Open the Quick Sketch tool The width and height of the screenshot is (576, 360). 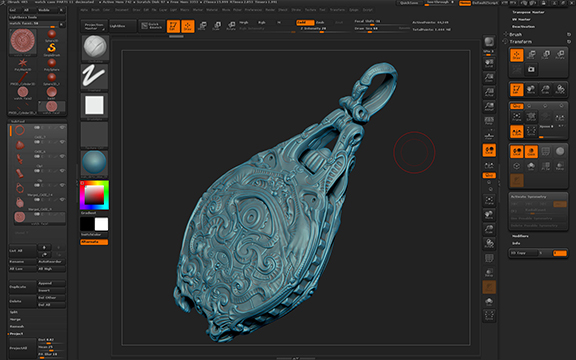coord(152,26)
